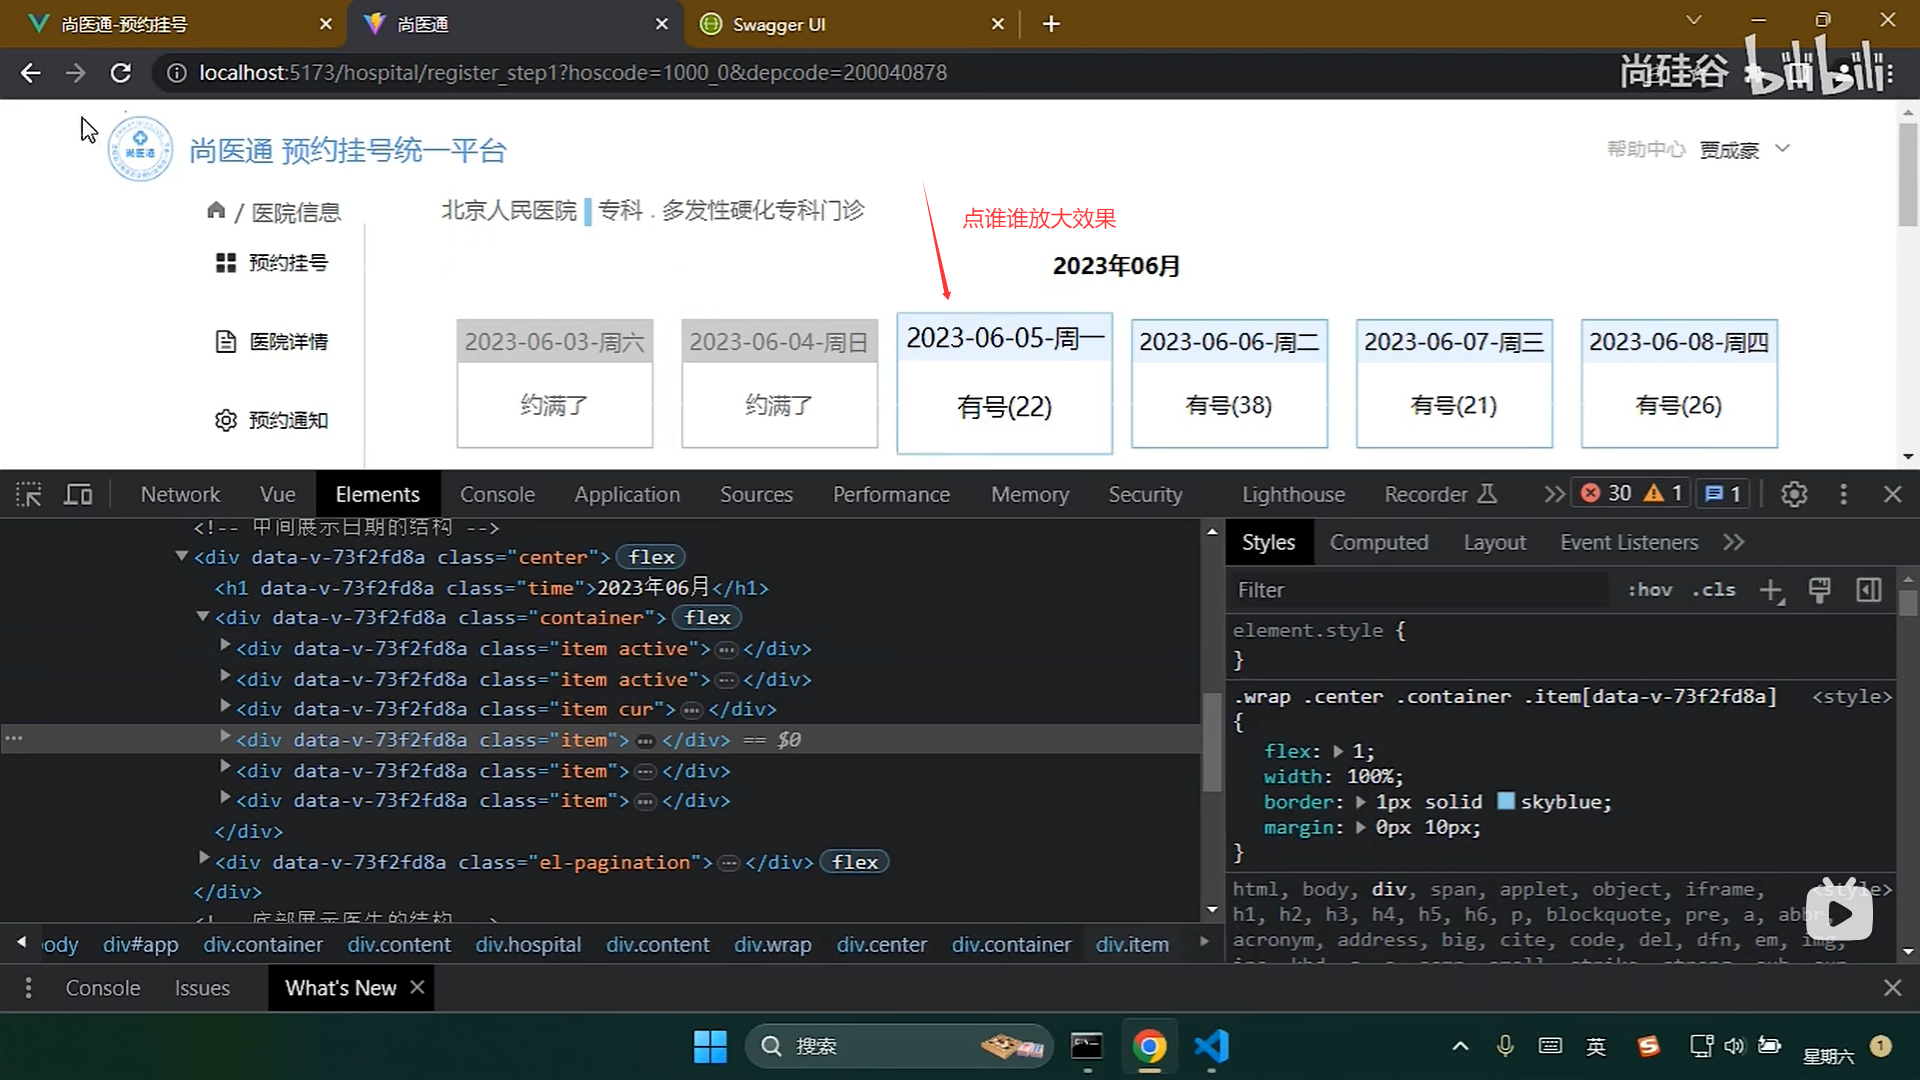1920x1080 pixels.
Task: Toggle the device emulation toolbar
Action: 78,494
